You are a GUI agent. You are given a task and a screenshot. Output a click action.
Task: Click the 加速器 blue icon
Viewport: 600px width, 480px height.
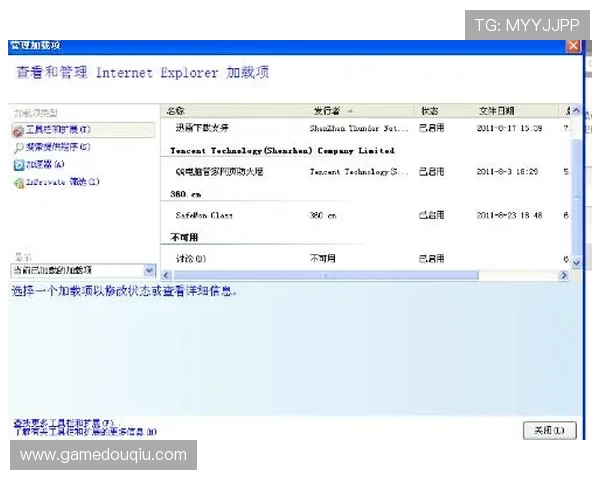pyautogui.click(x=19, y=165)
